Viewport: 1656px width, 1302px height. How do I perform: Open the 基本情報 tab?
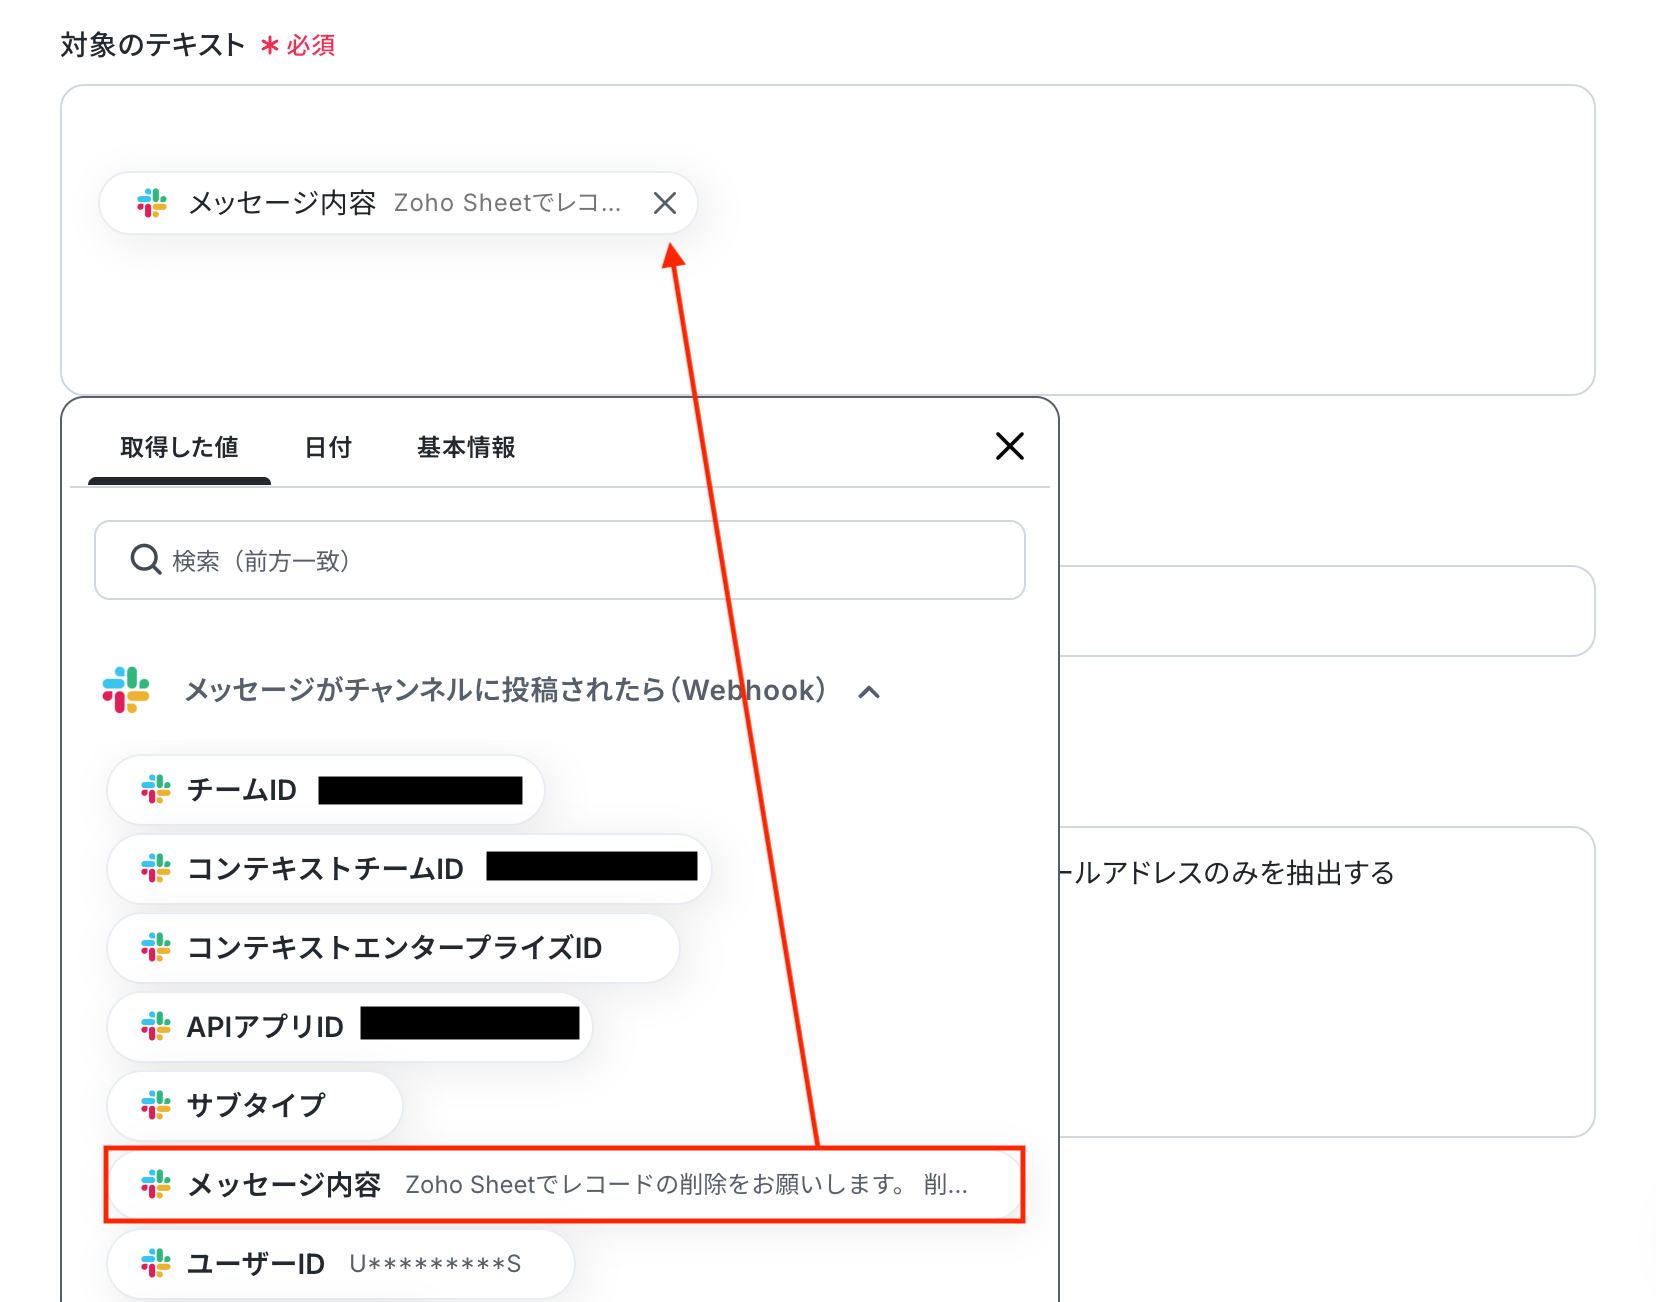466,447
